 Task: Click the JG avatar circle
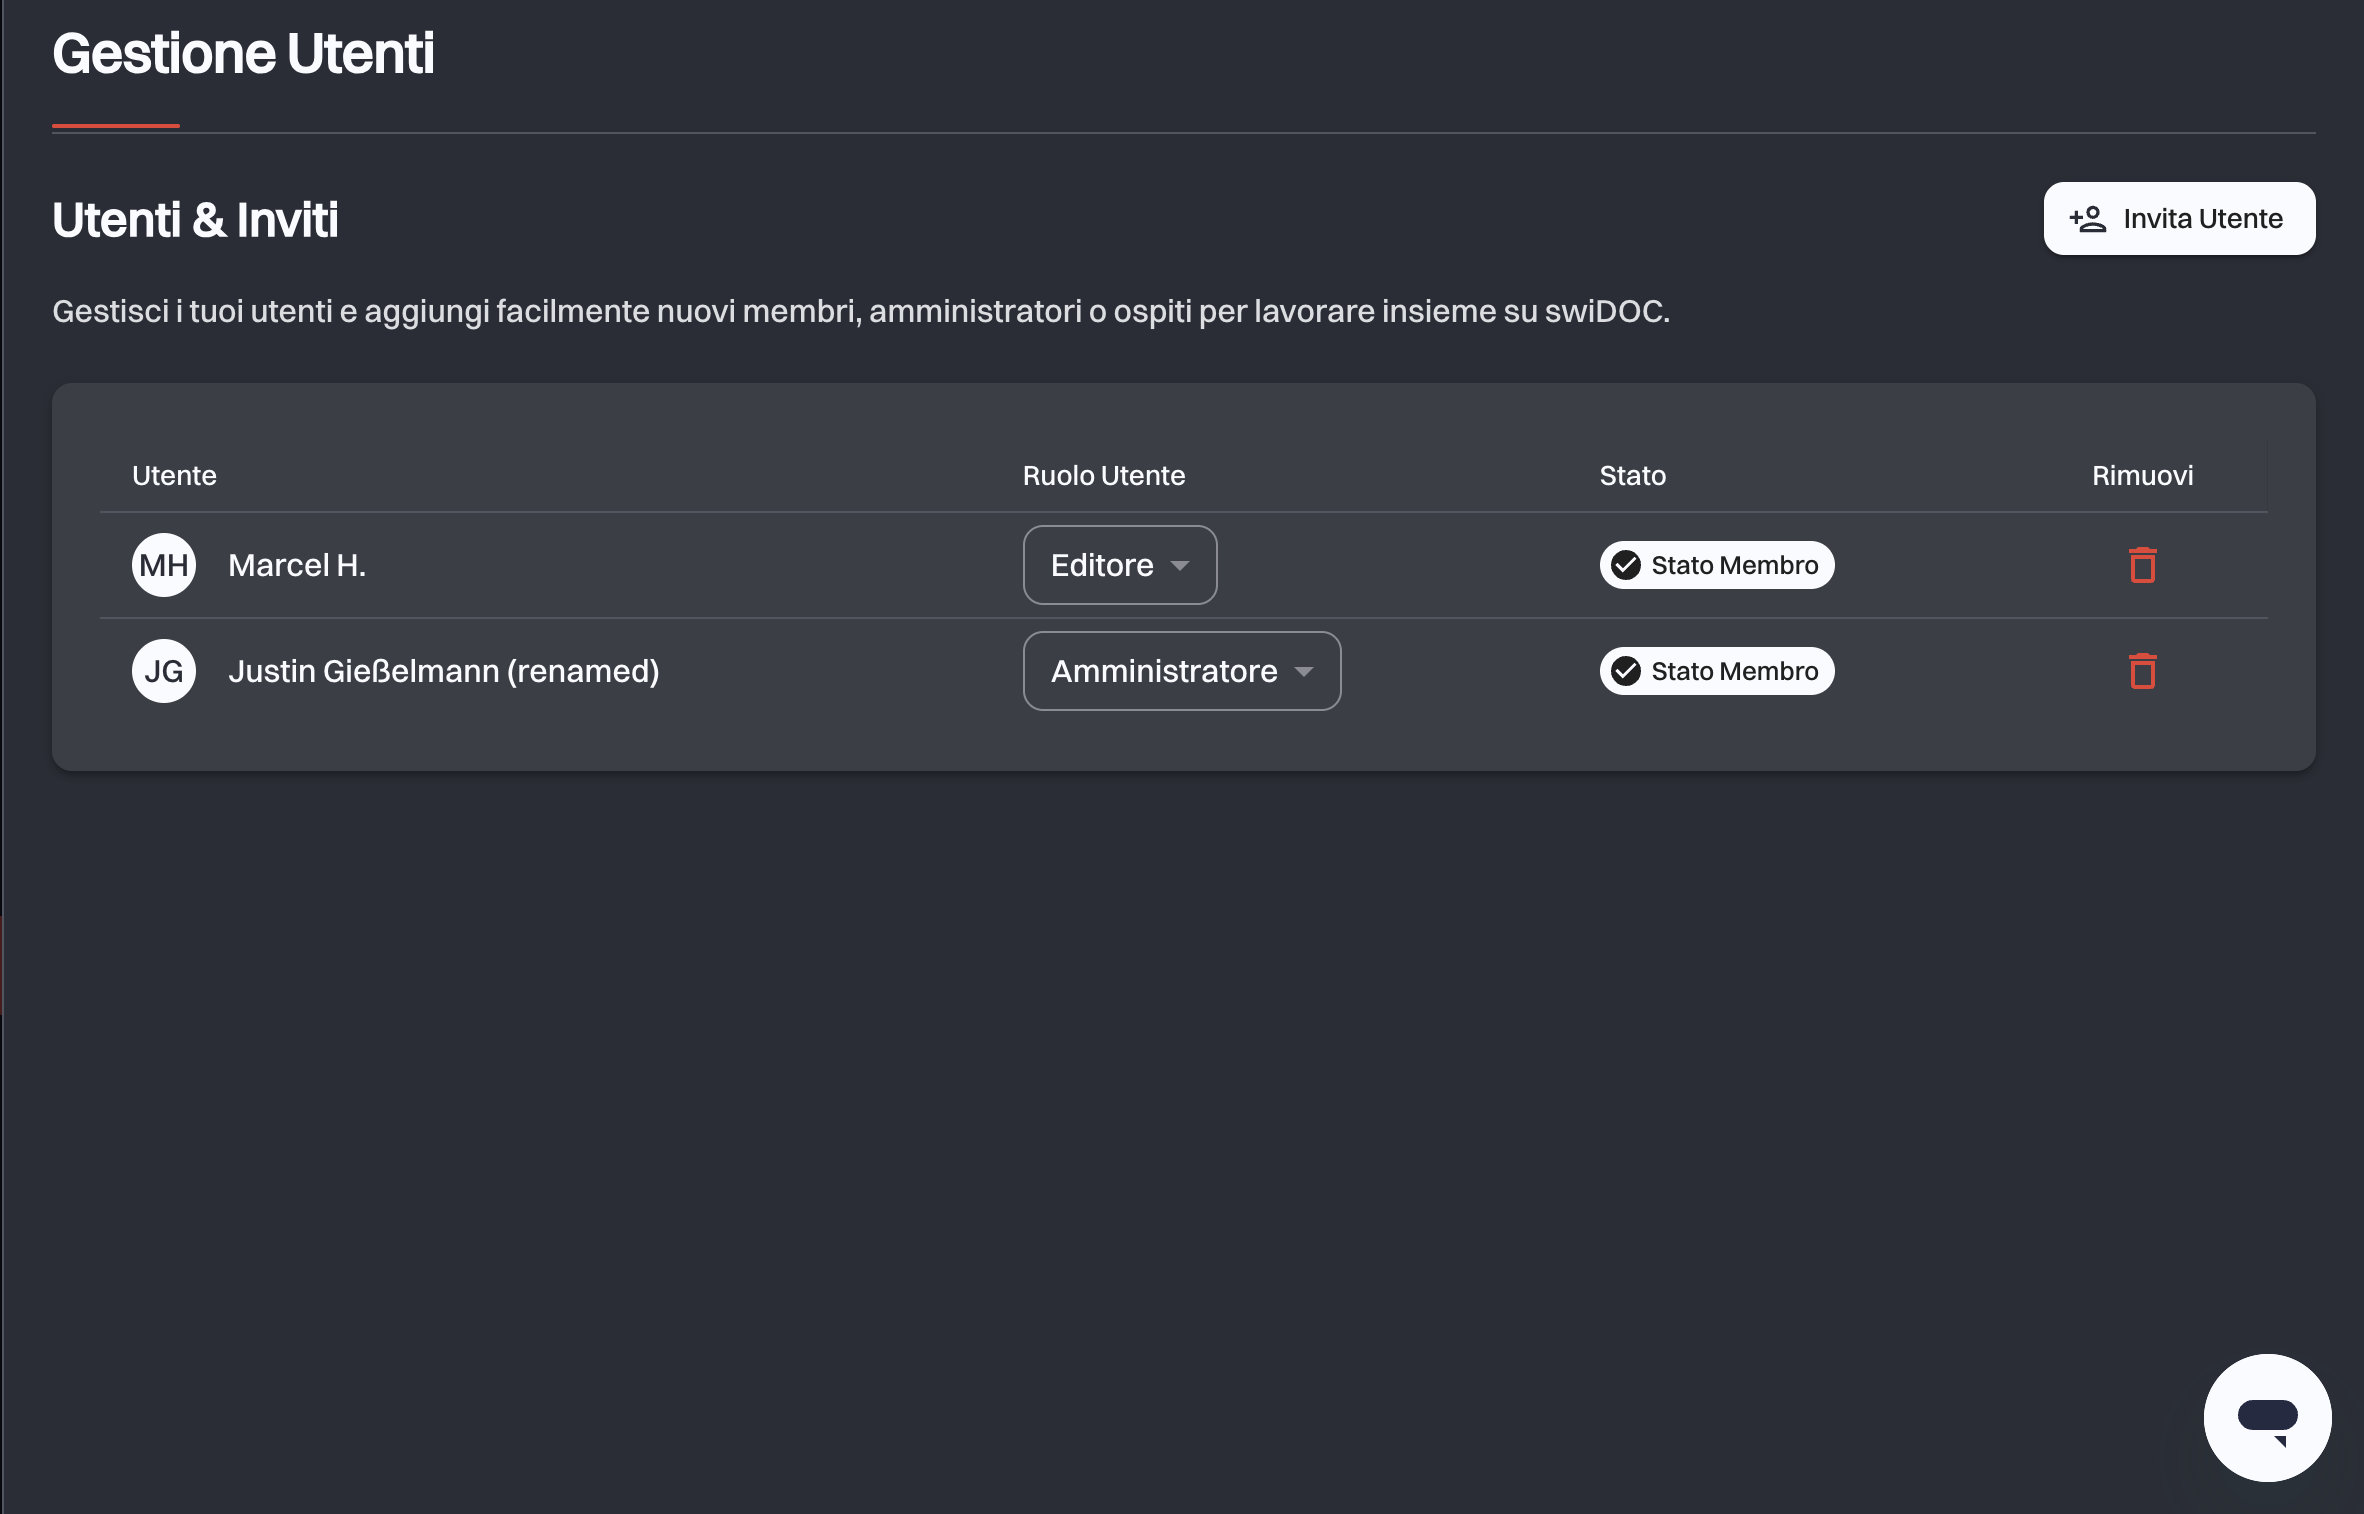click(x=164, y=671)
